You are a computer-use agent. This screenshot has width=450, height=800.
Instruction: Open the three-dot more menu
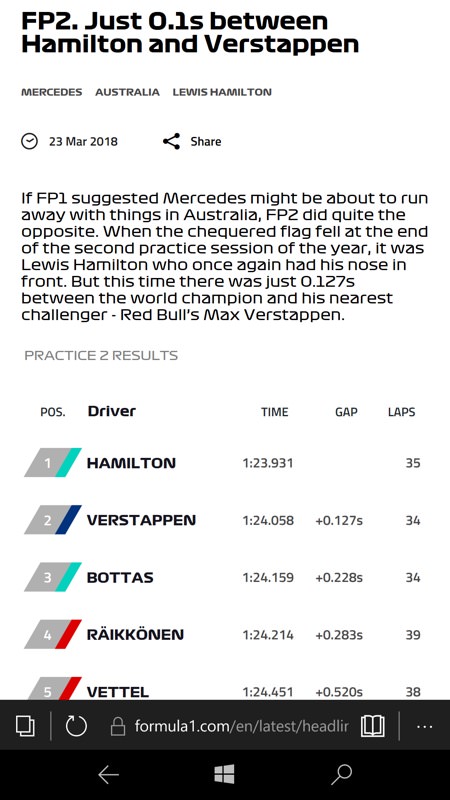click(x=424, y=727)
